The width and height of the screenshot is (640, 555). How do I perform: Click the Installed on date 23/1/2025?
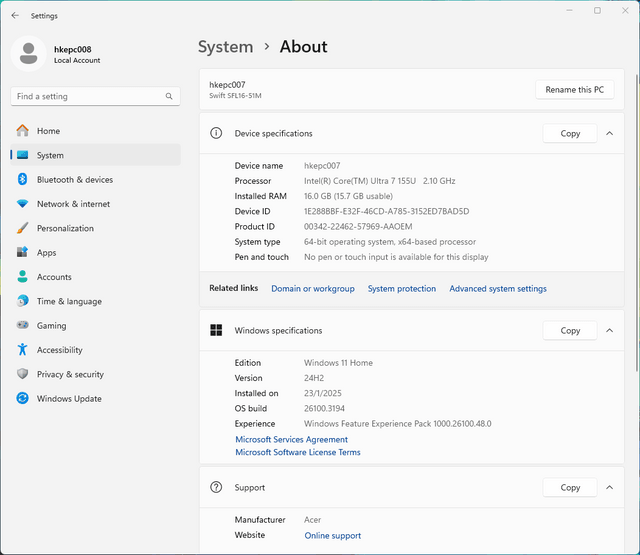tap(322, 393)
